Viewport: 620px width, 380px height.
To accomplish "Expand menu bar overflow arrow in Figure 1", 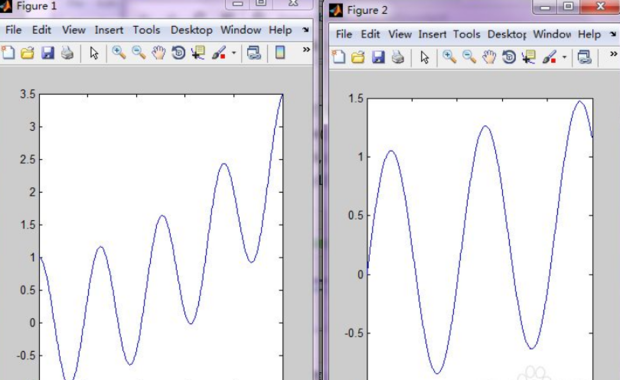I will pos(305,30).
